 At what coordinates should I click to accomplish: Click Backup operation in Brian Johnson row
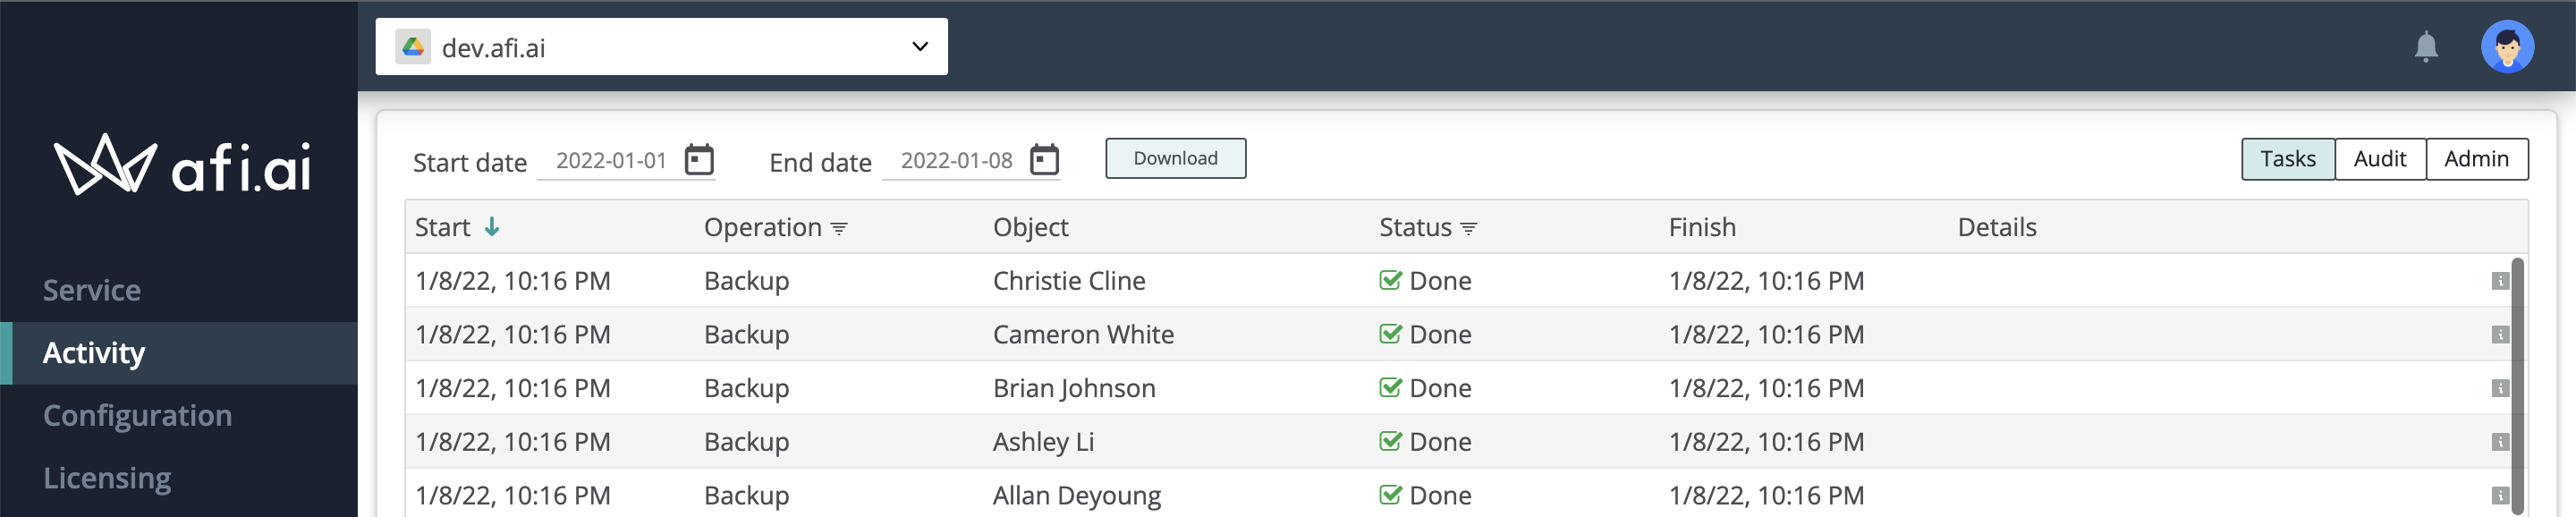click(x=746, y=388)
